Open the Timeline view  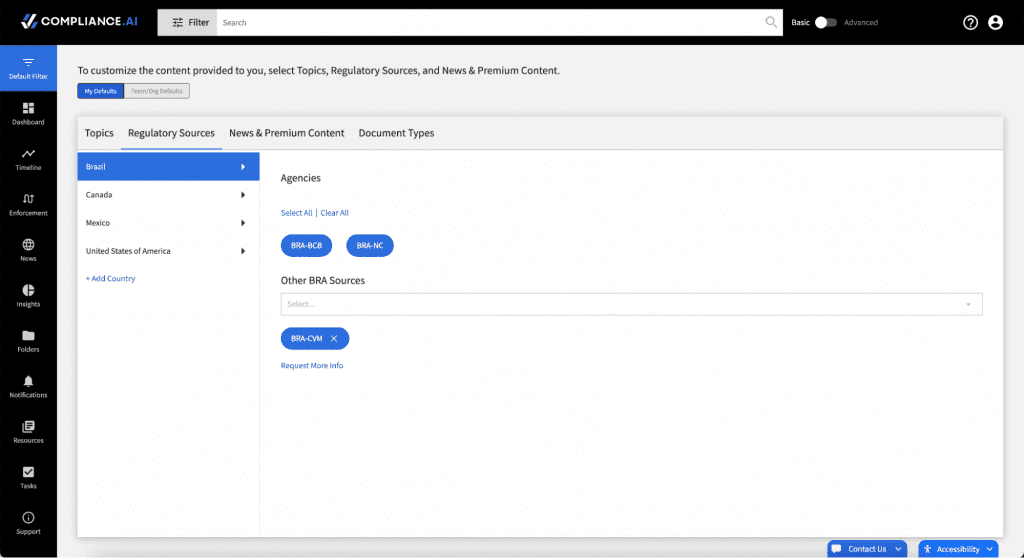click(x=28, y=159)
